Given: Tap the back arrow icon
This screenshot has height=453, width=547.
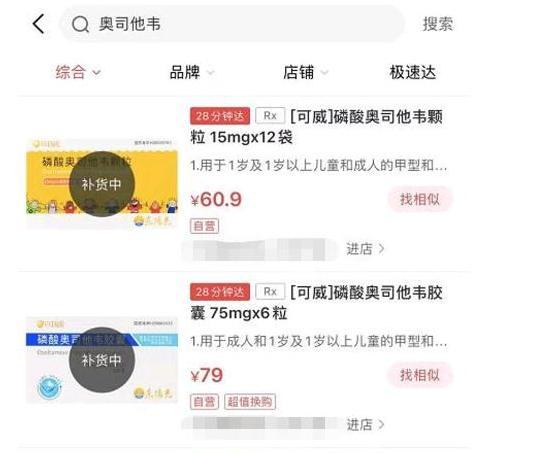Looking at the screenshot, I should 38,24.
